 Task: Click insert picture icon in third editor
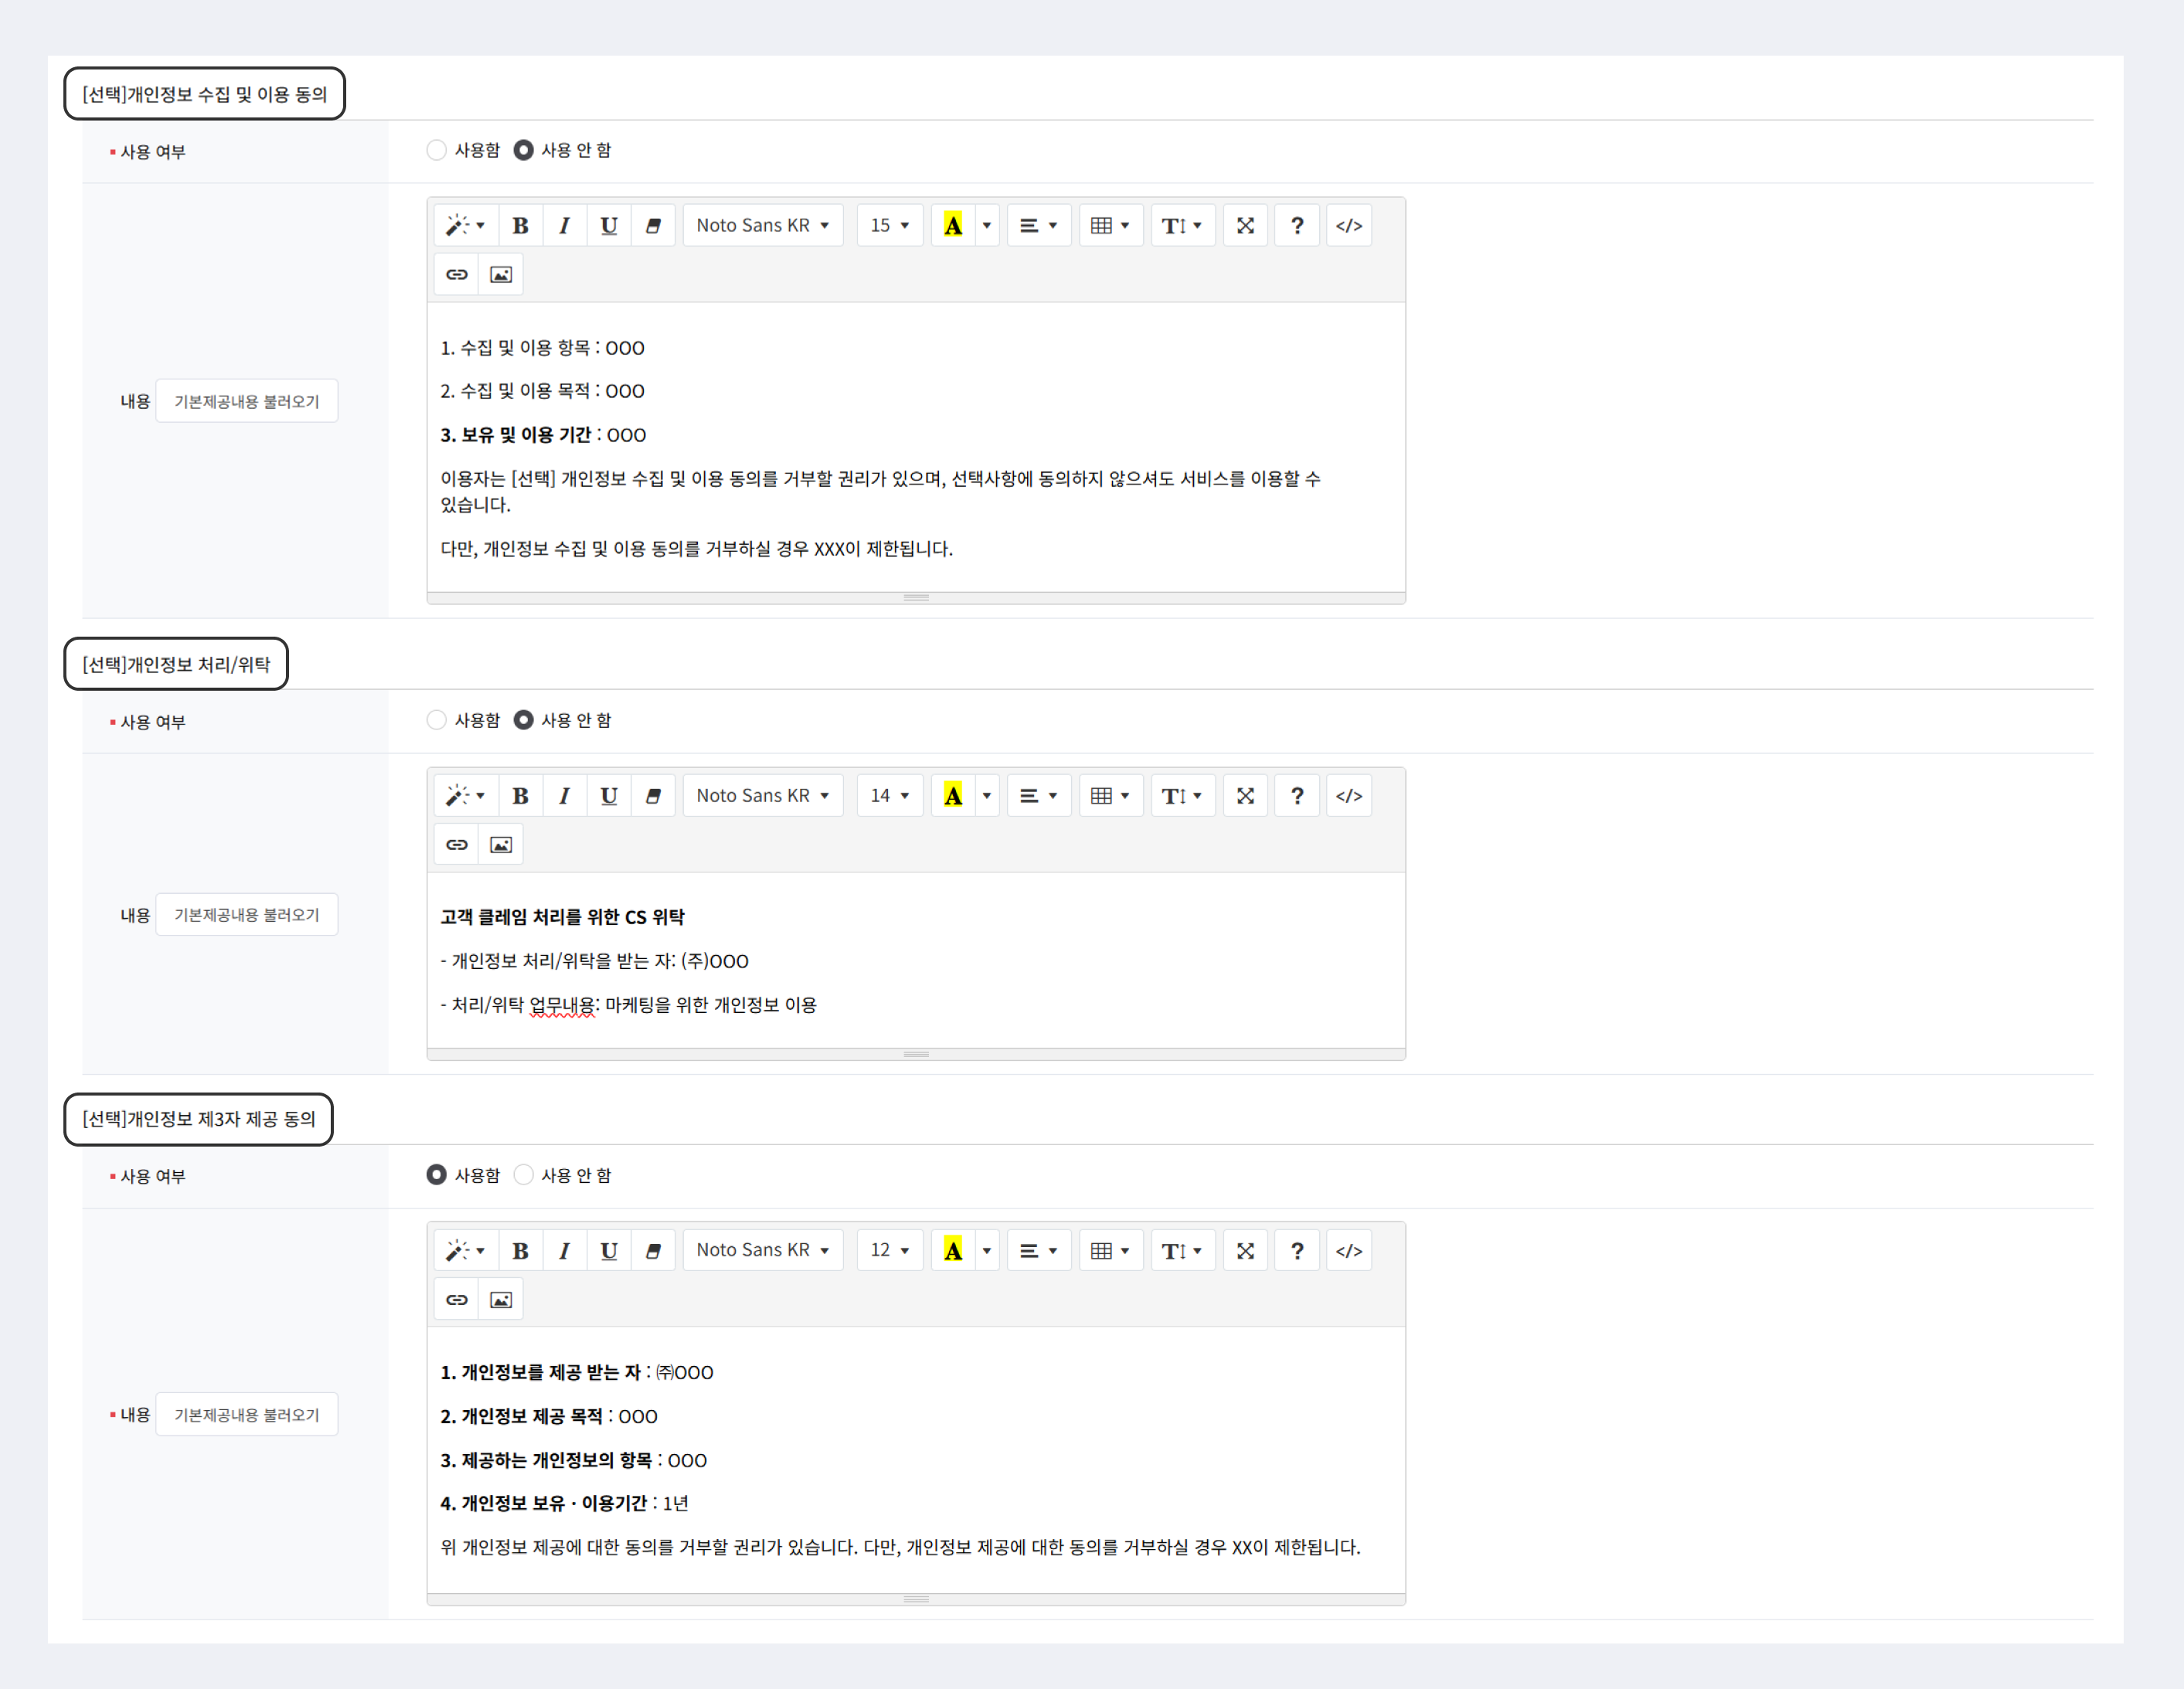tap(501, 1300)
